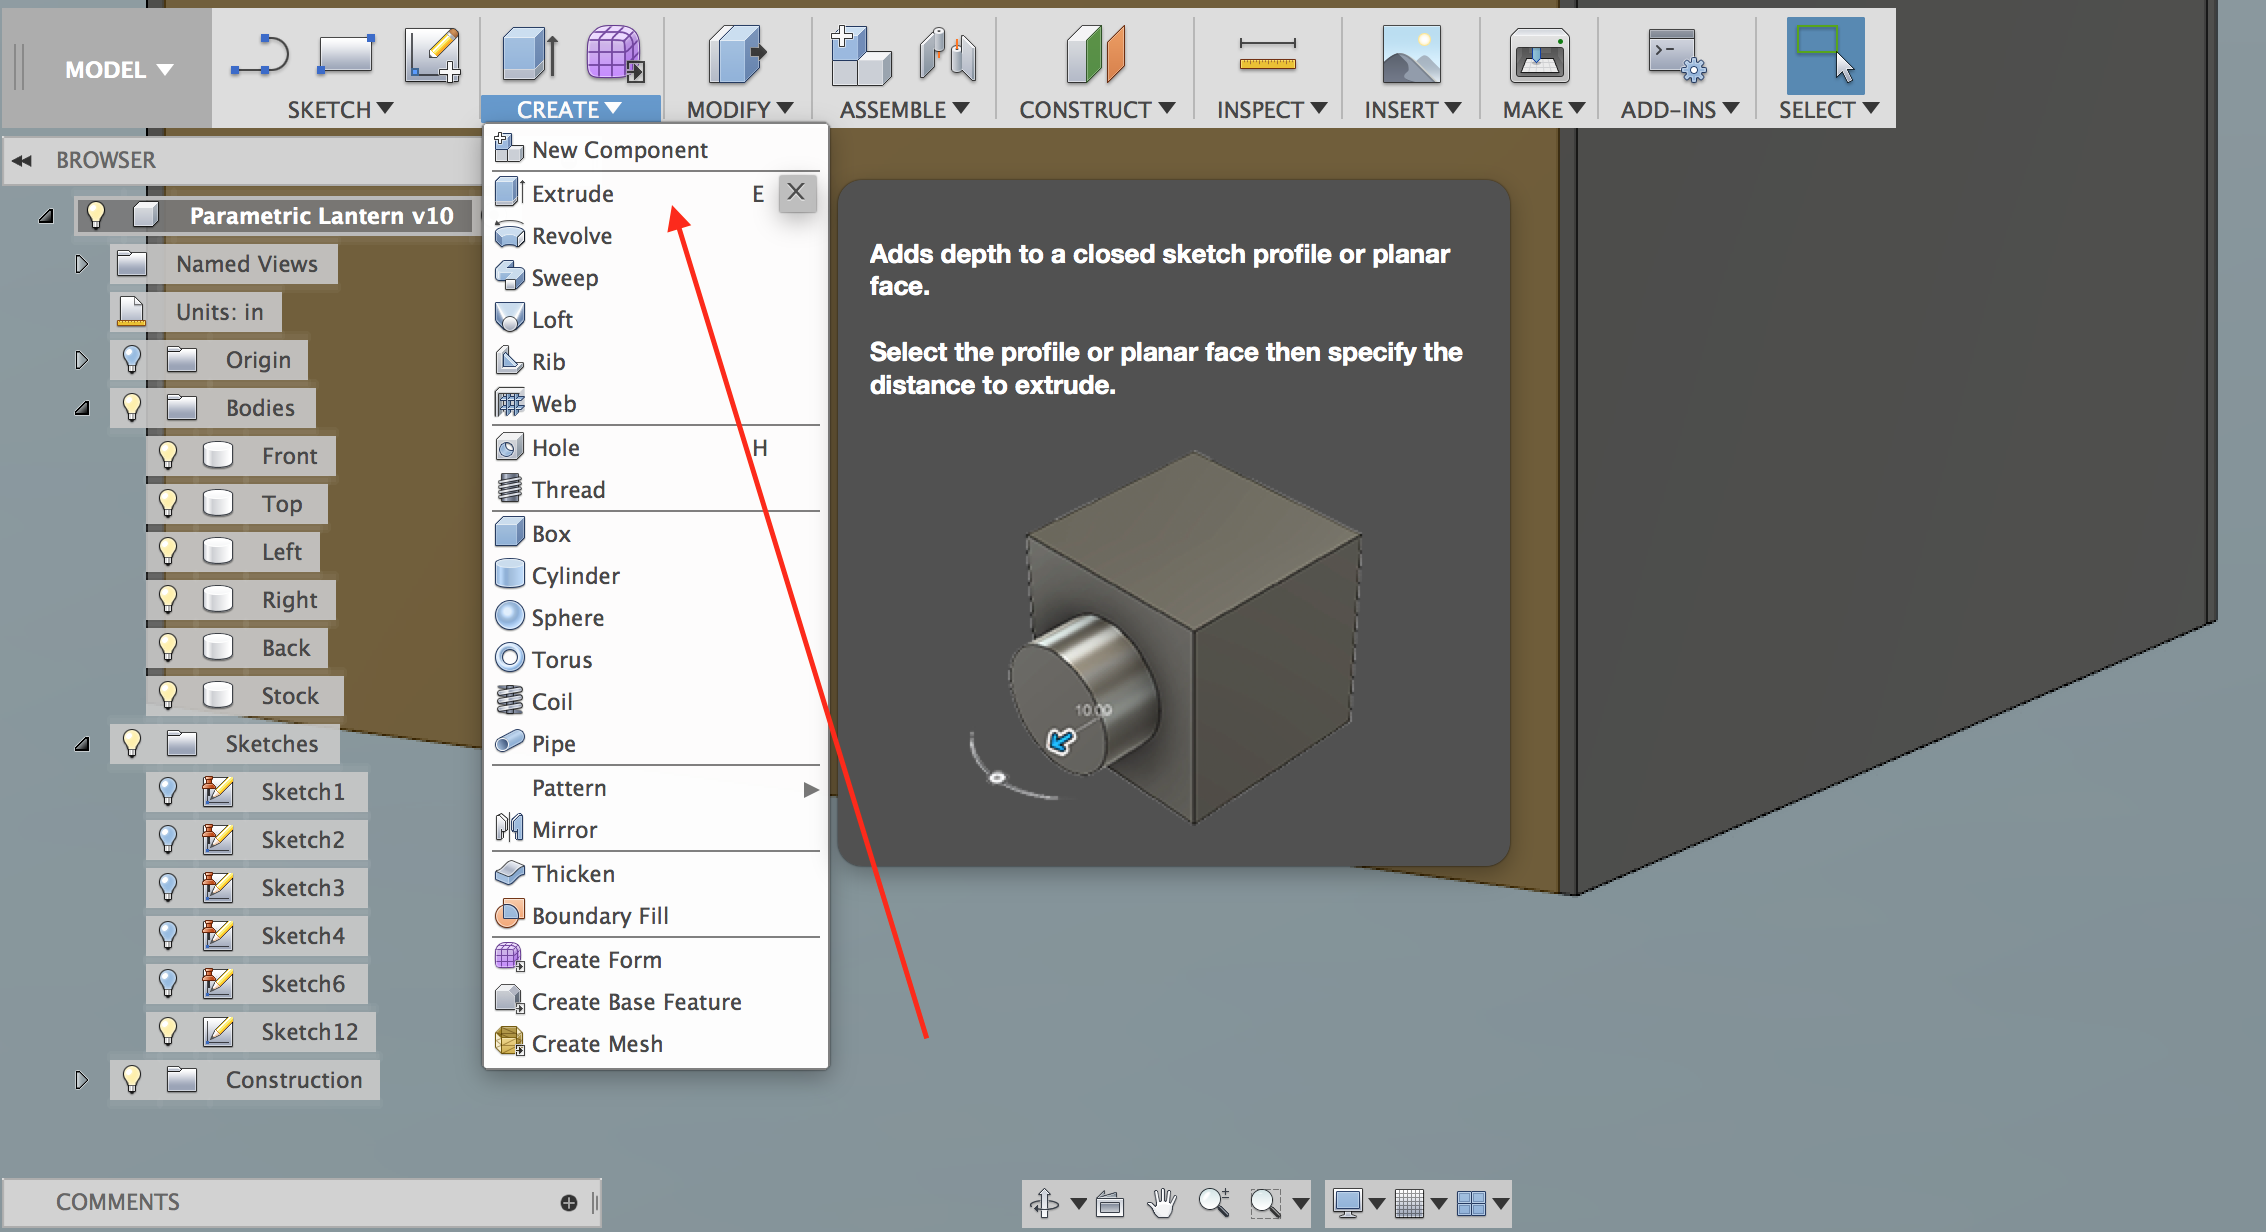Select the Sweep tool
Image resolution: width=2266 pixels, height=1232 pixels.
(x=564, y=275)
